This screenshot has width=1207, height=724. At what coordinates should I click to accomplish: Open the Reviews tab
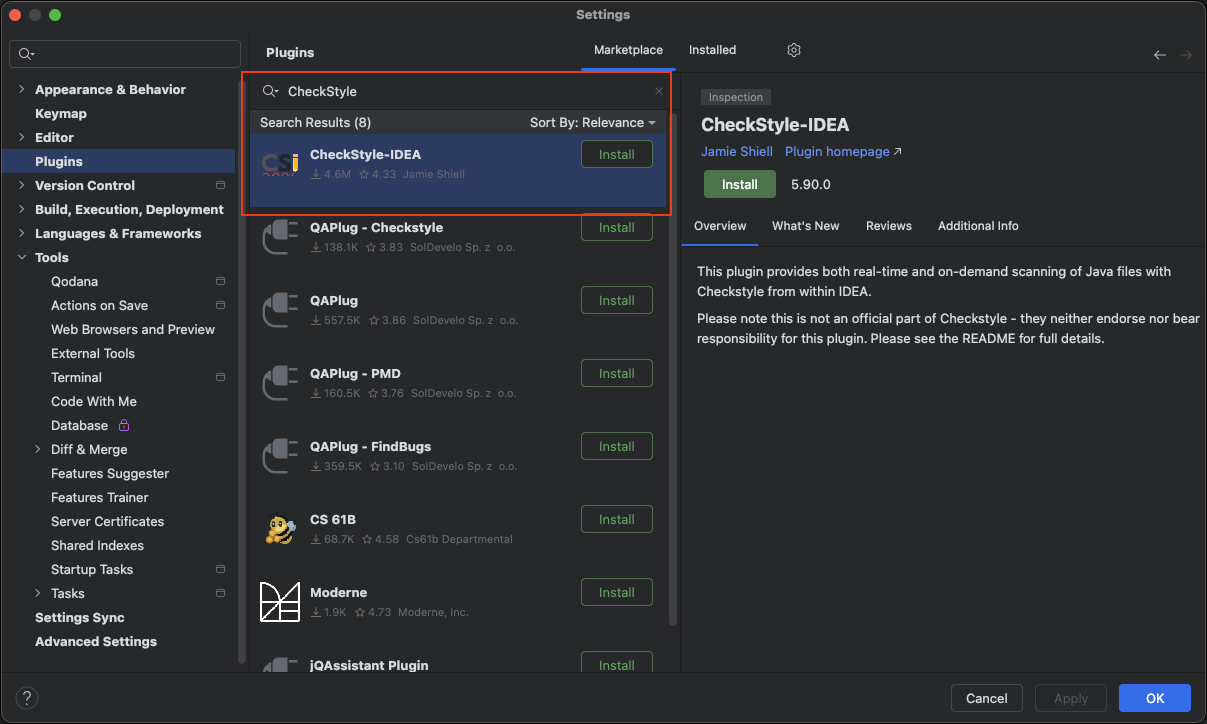889,226
